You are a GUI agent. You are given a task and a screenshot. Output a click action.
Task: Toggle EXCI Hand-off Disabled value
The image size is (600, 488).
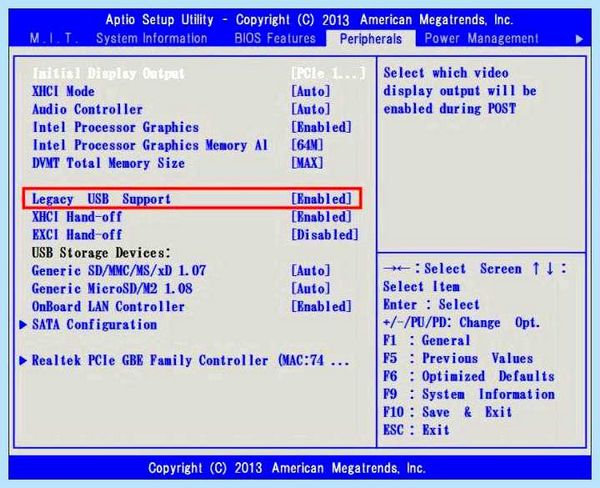(x=324, y=235)
